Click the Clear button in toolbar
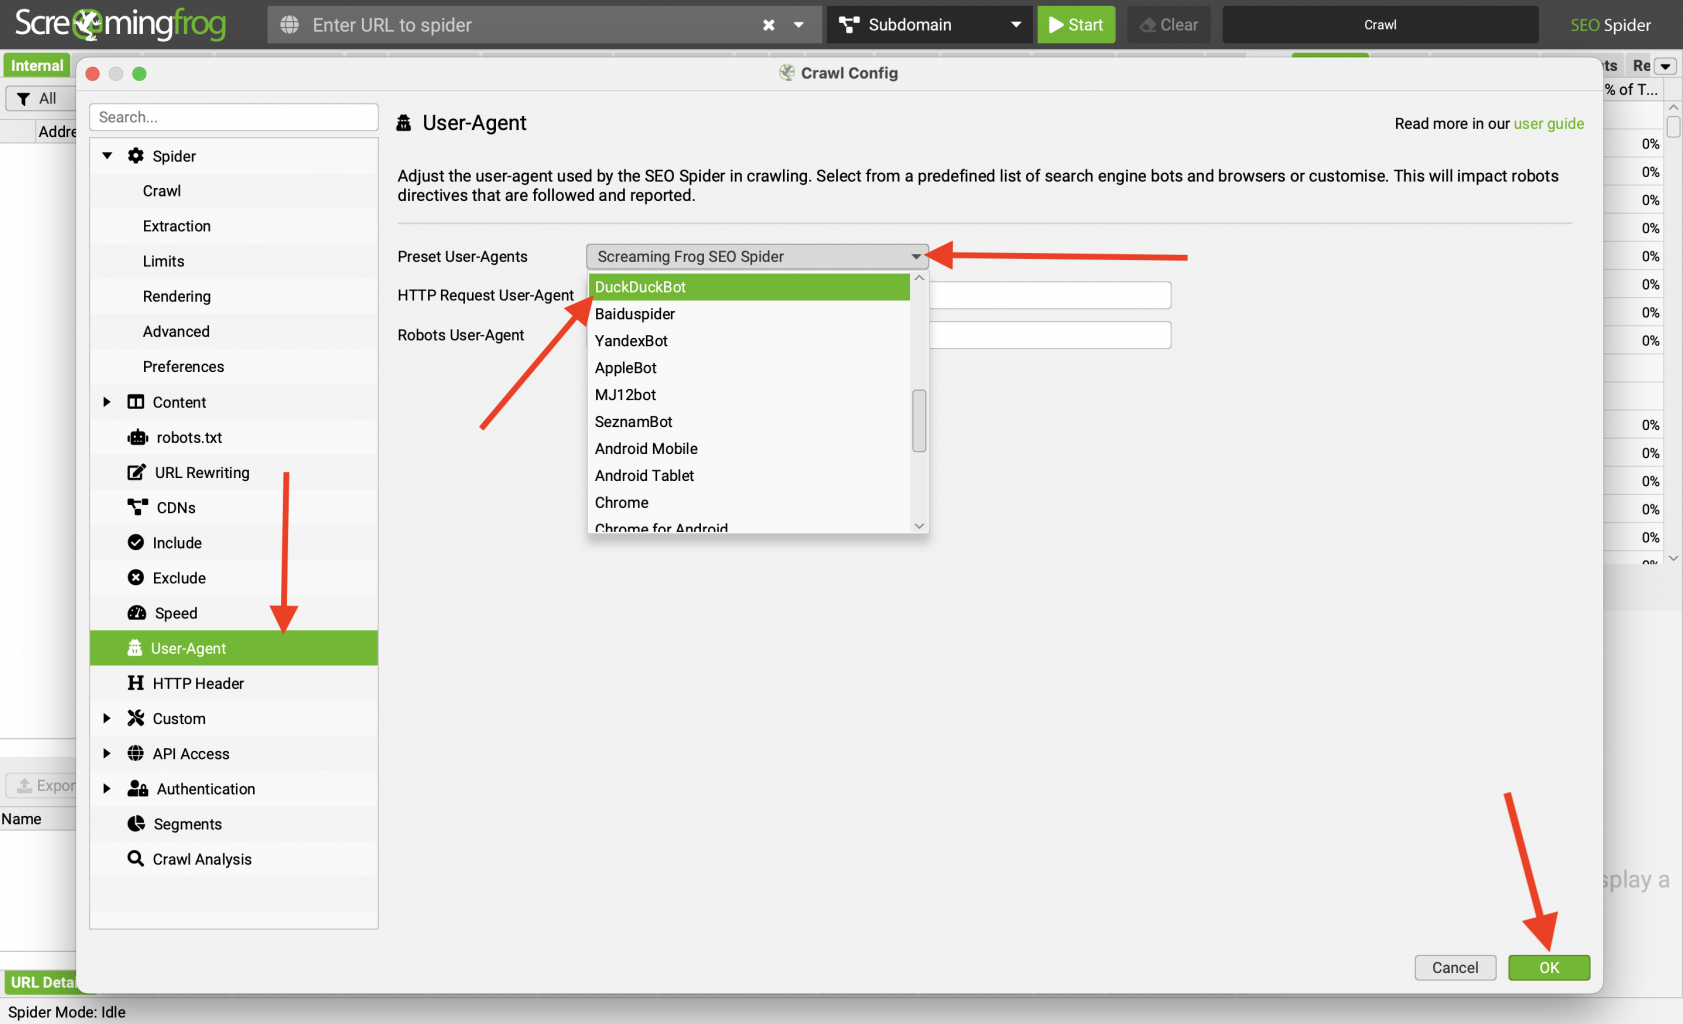Screen dimensions: 1683x1024 click(x=1169, y=25)
